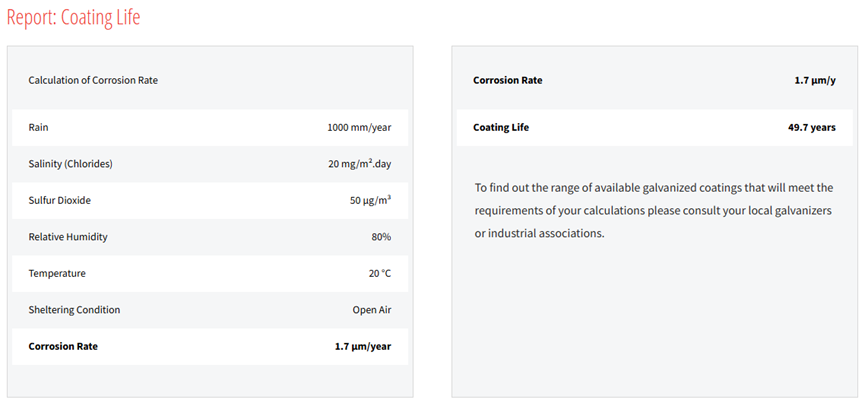The image size is (865, 406).
Task: Click the Sulfur Dioxide row label
Action: click(x=59, y=200)
